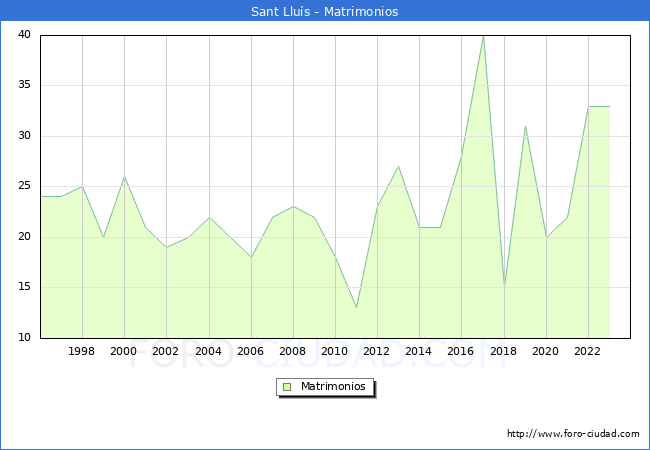The width and height of the screenshot is (650, 450).
Task: Click the chart title 'Sant Lluís - Matrimonios'
Action: [325, 12]
